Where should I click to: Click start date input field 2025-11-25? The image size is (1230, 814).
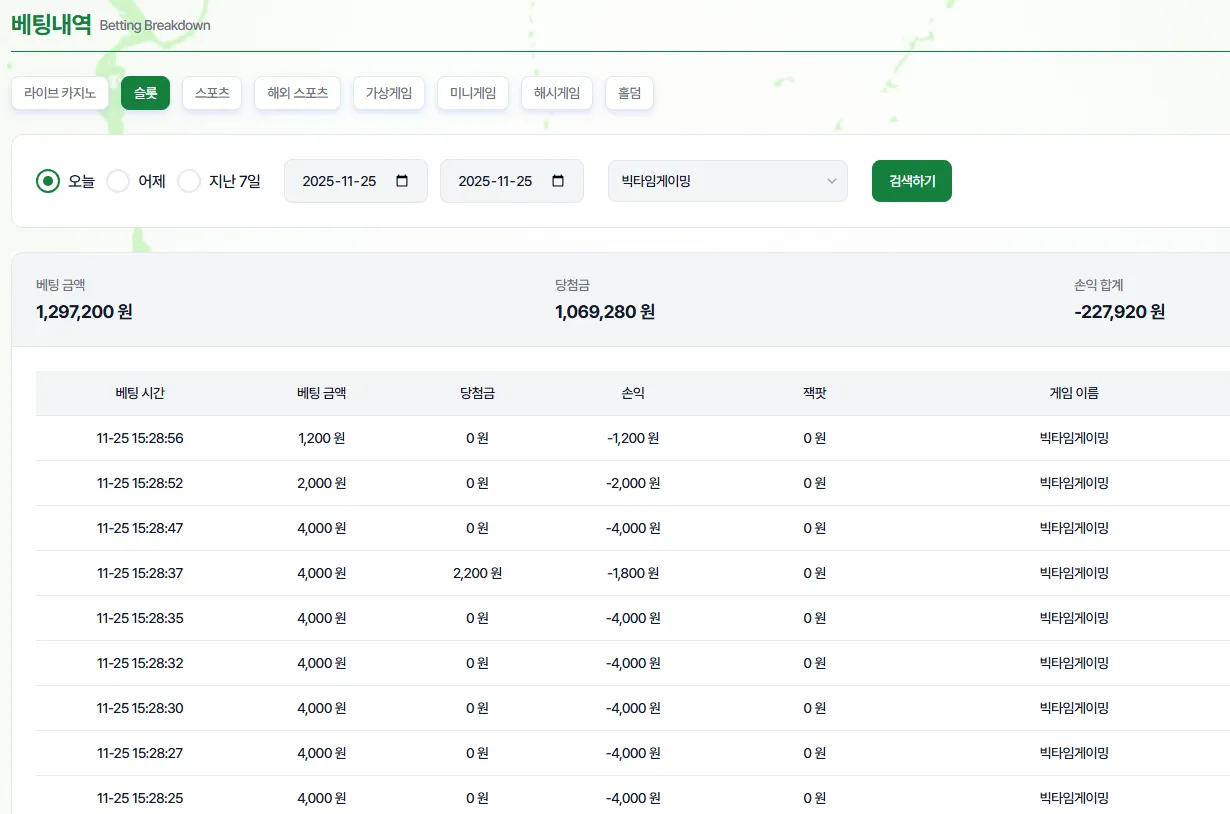pyautogui.click(x=356, y=181)
